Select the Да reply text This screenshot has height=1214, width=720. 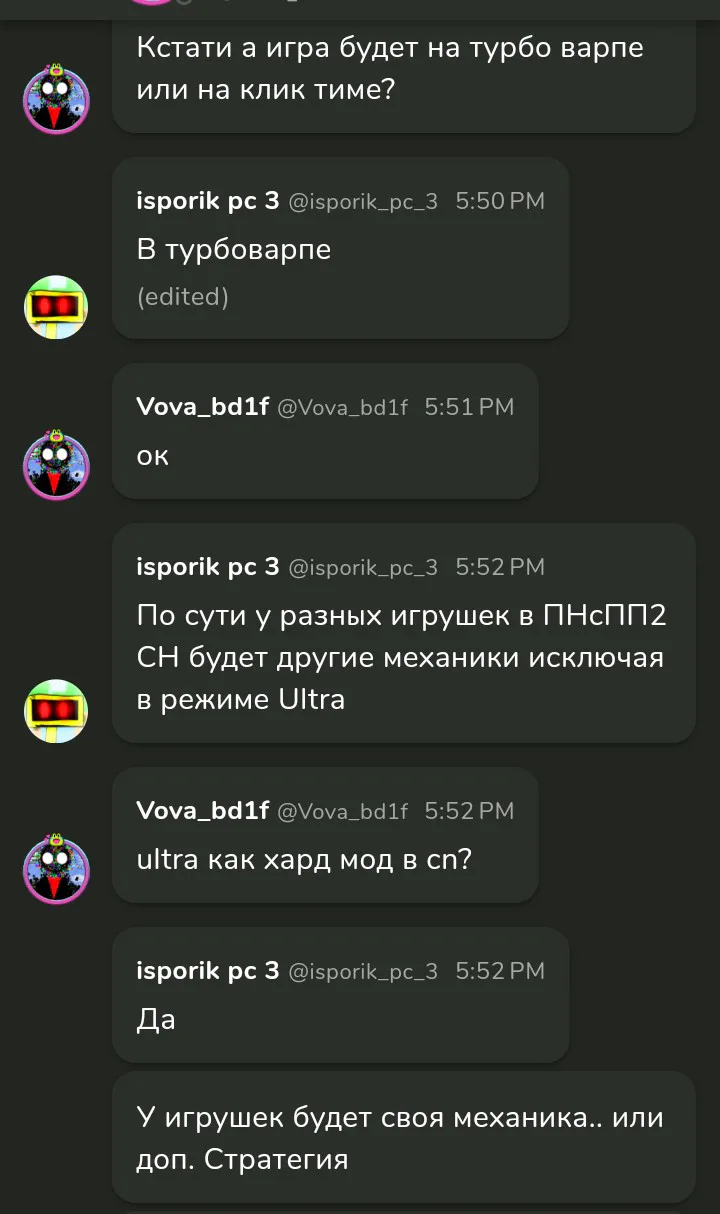coord(156,1020)
